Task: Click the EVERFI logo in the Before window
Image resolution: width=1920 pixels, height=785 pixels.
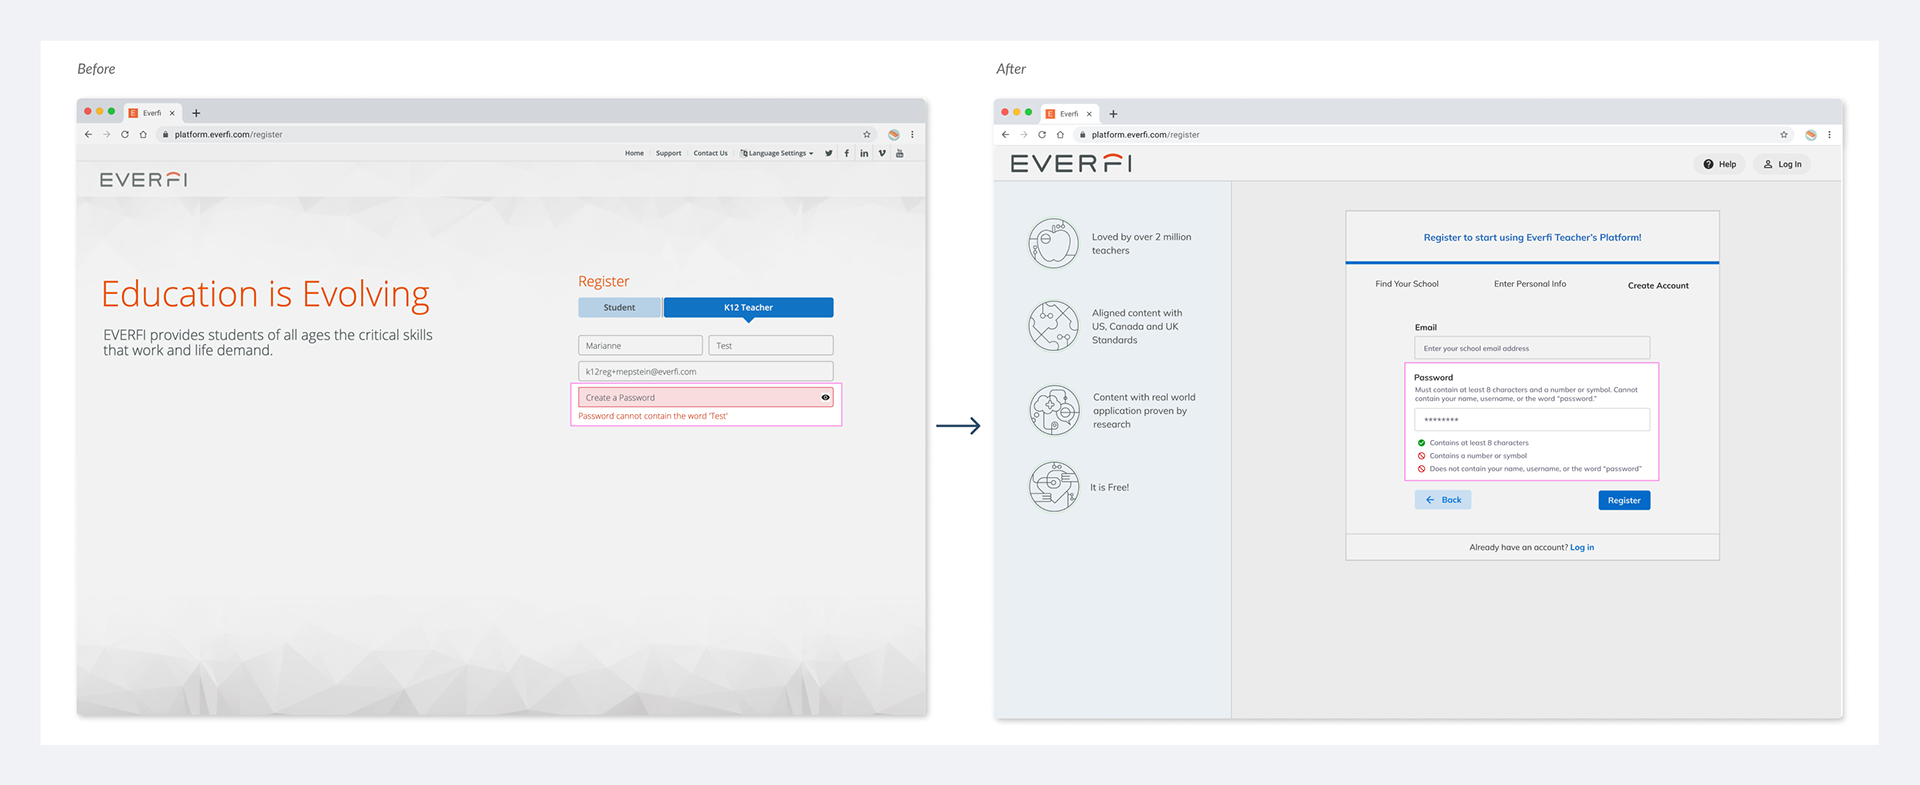Action: click(x=143, y=180)
